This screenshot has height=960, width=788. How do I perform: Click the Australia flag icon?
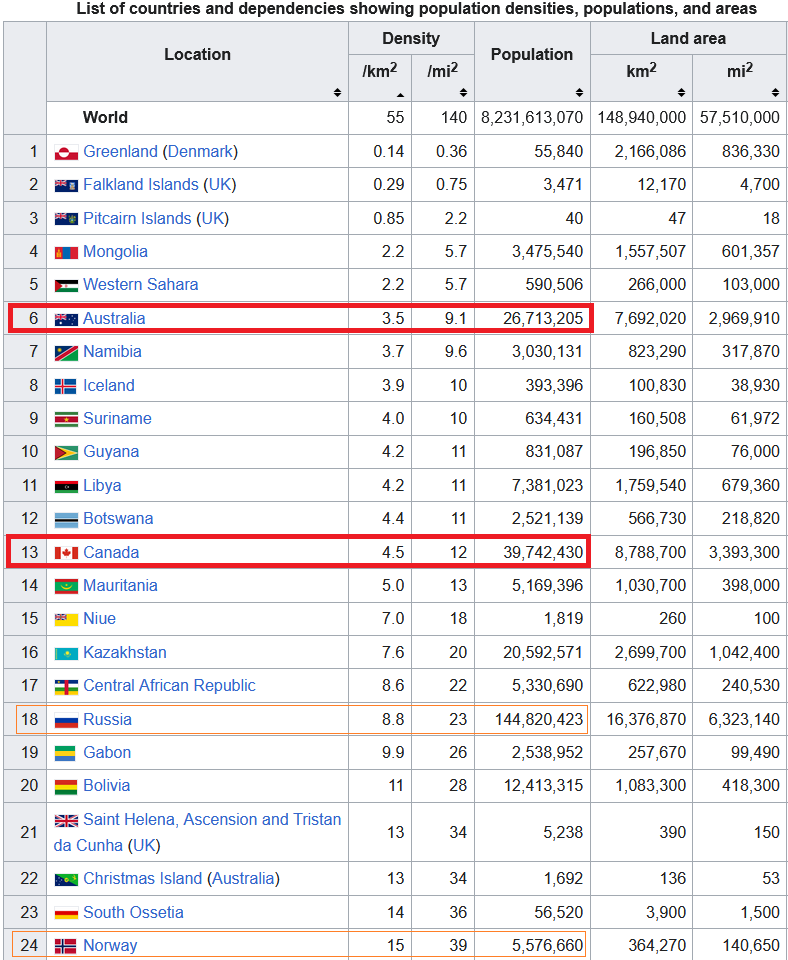tap(66, 319)
